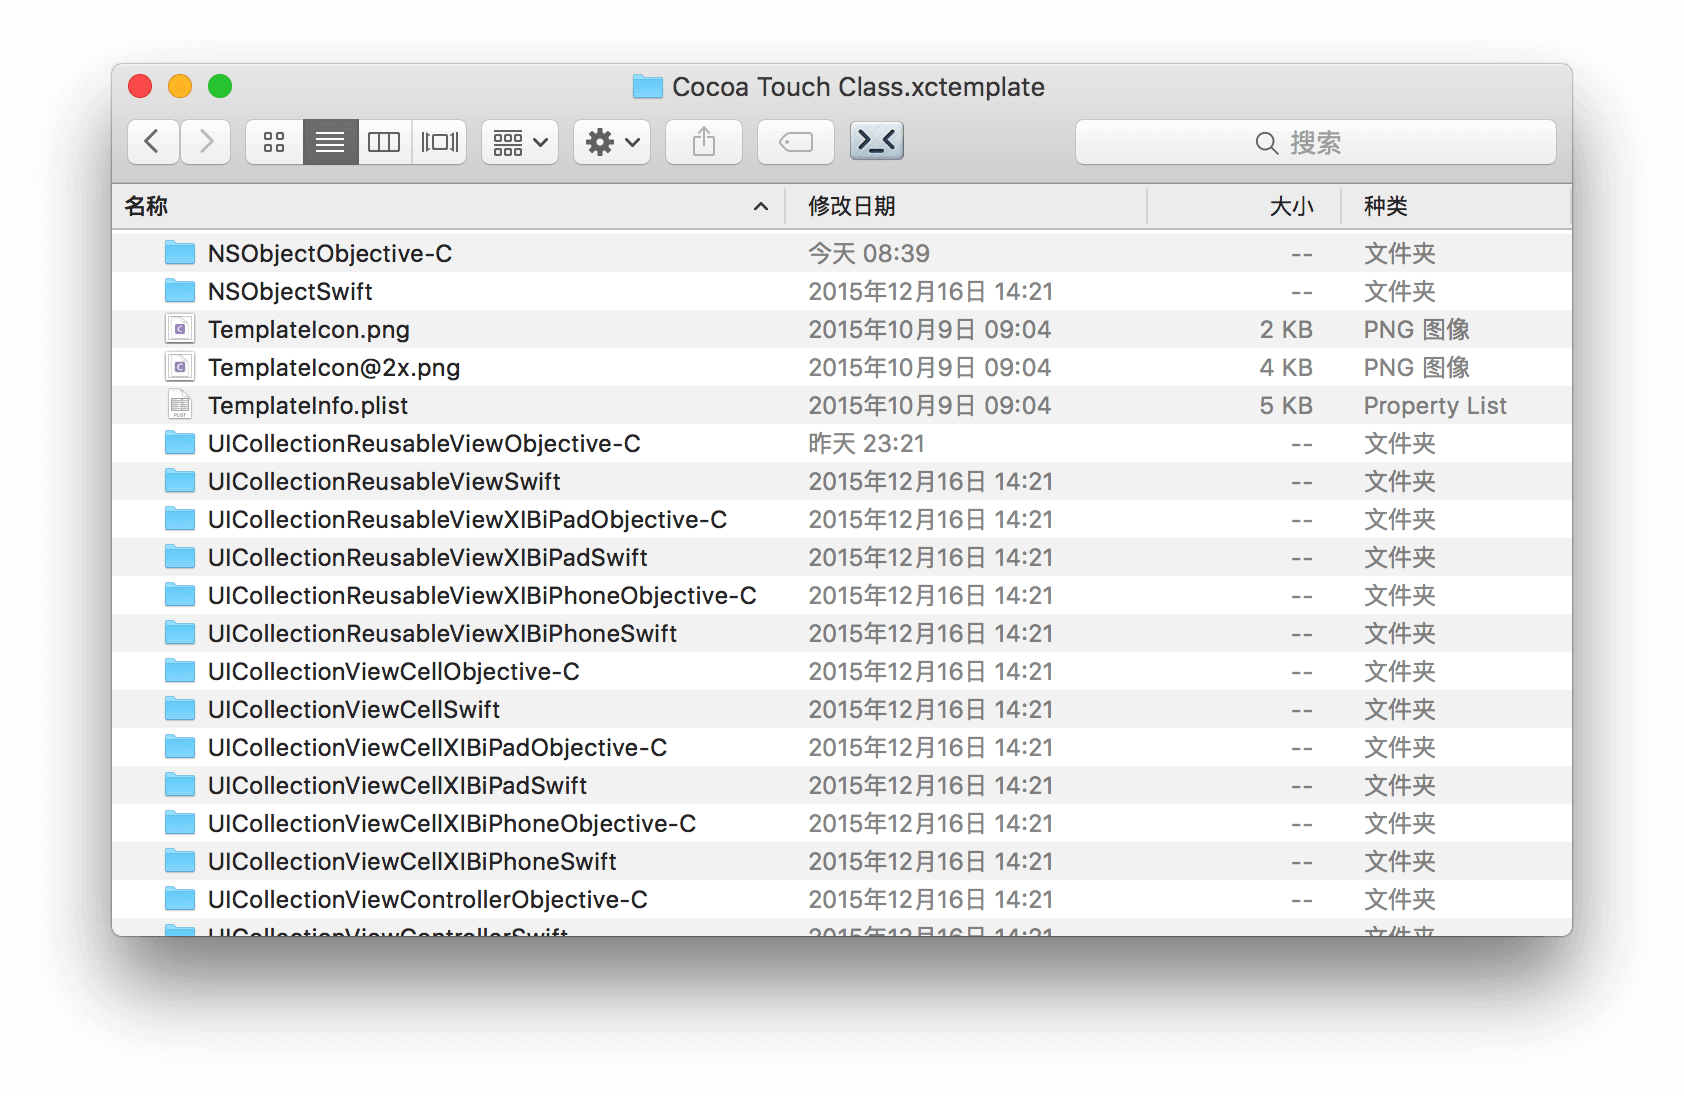This screenshot has height=1096, width=1684.
Task: Minimize the window with yellow button
Action: click(180, 87)
